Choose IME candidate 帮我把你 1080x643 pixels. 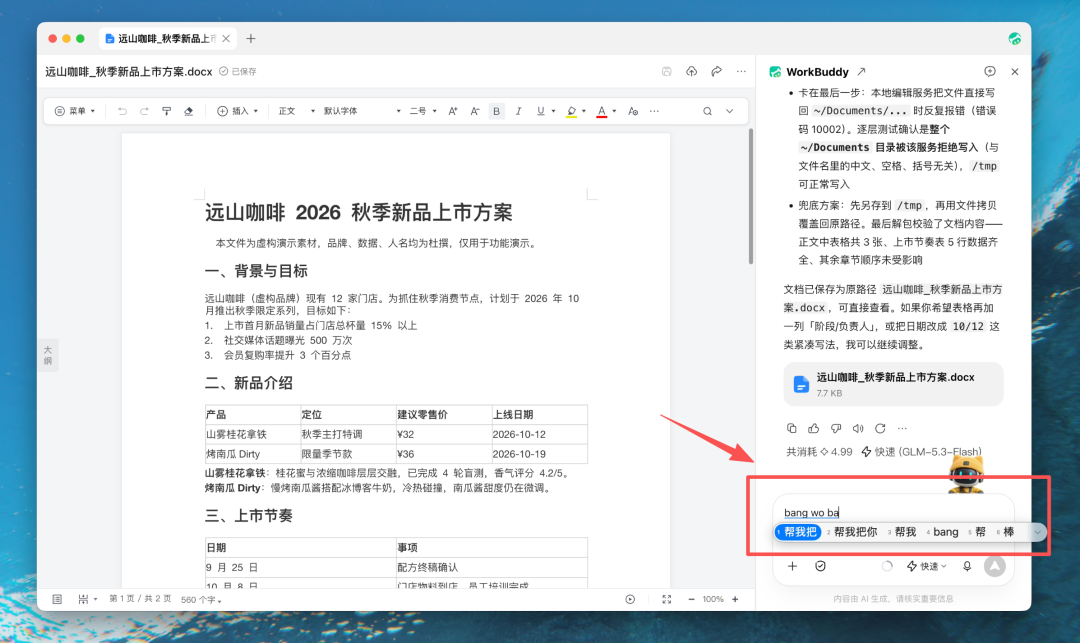click(853, 532)
